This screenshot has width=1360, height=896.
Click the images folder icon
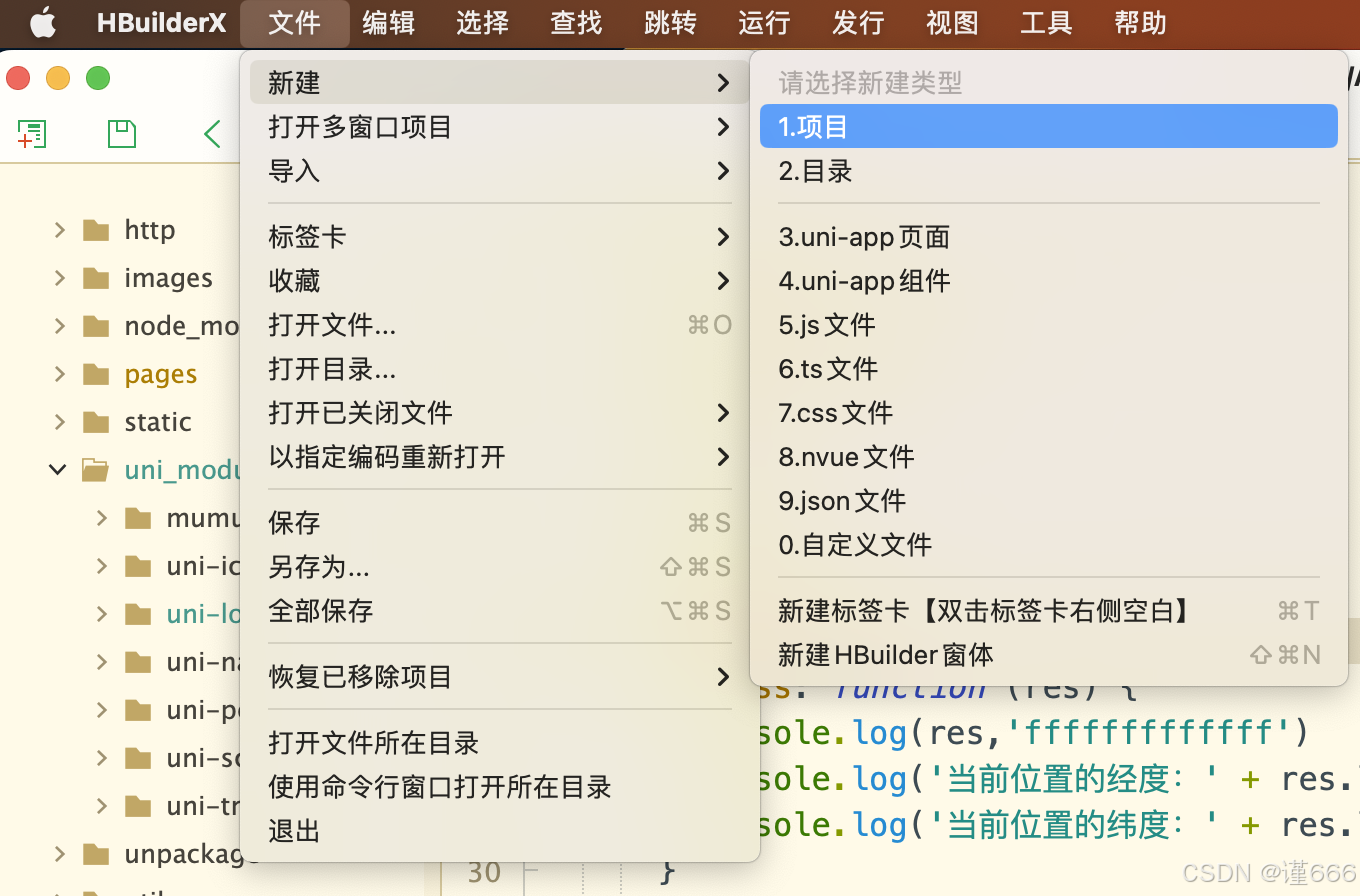click(x=96, y=279)
